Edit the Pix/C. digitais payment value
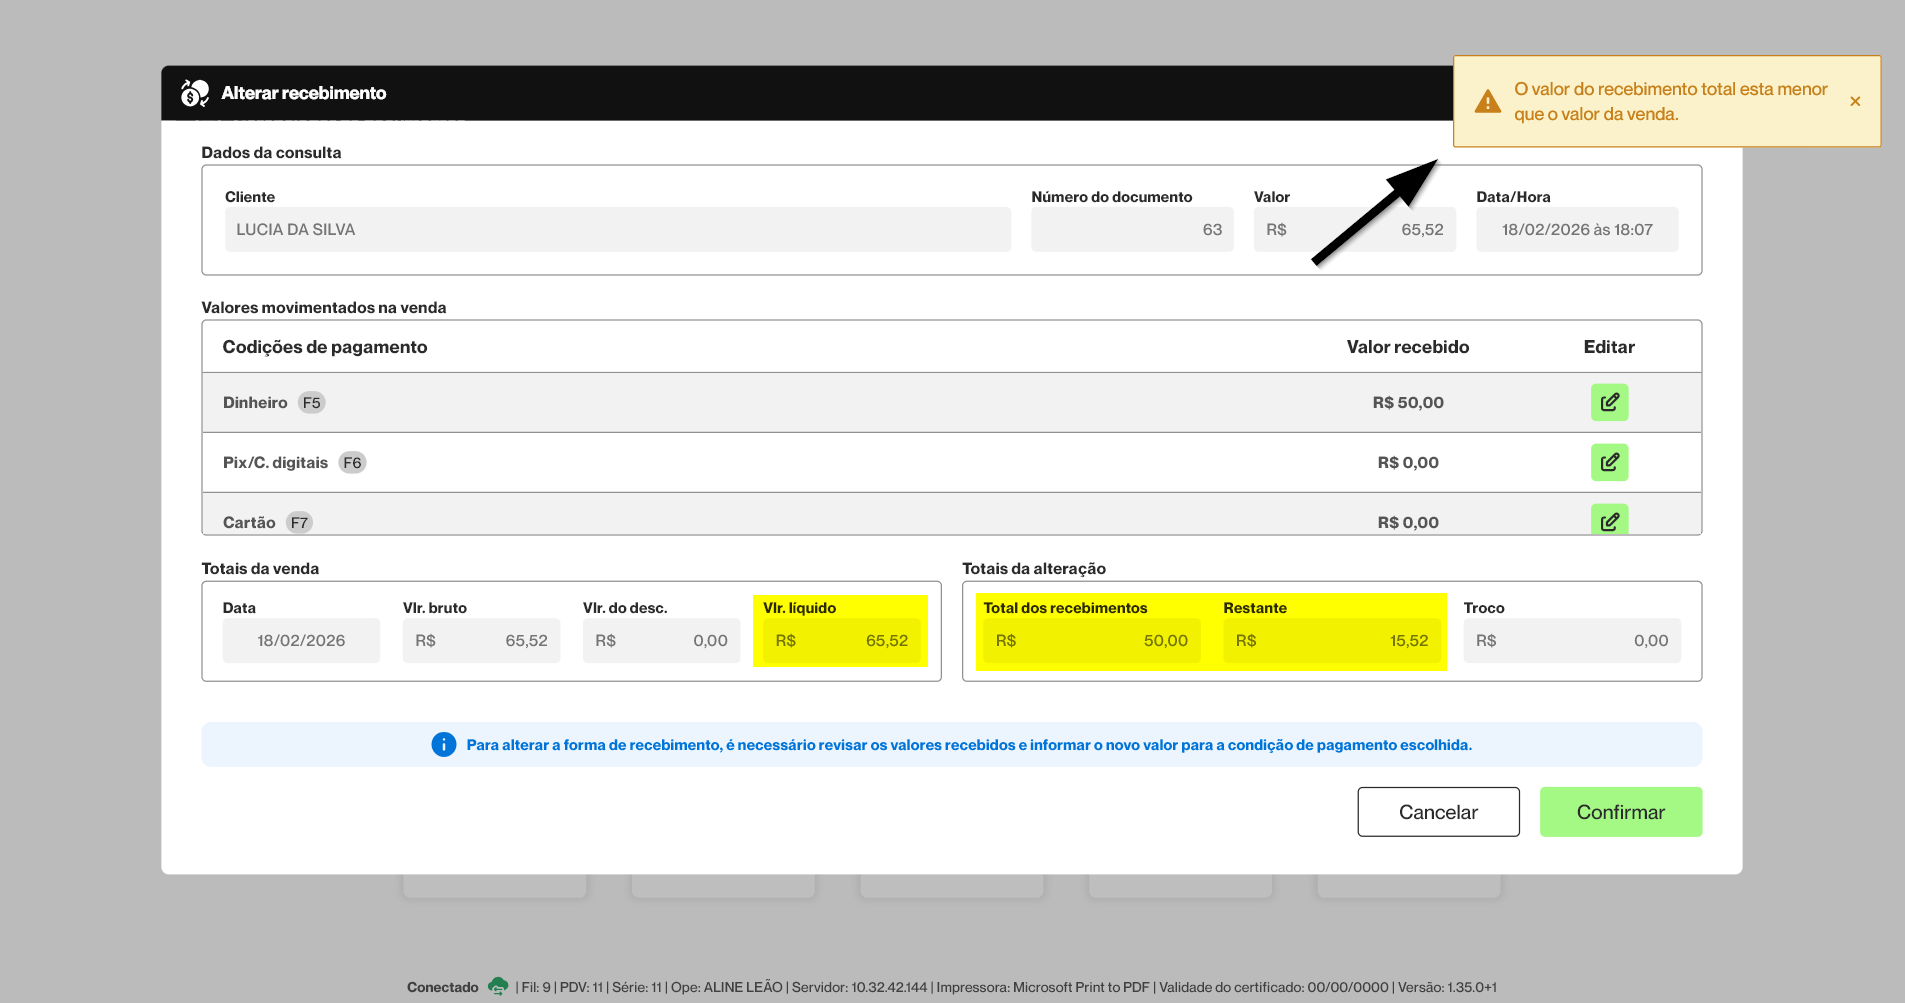The width and height of the screenshot is (1905, 1003). coord(1609,462)
